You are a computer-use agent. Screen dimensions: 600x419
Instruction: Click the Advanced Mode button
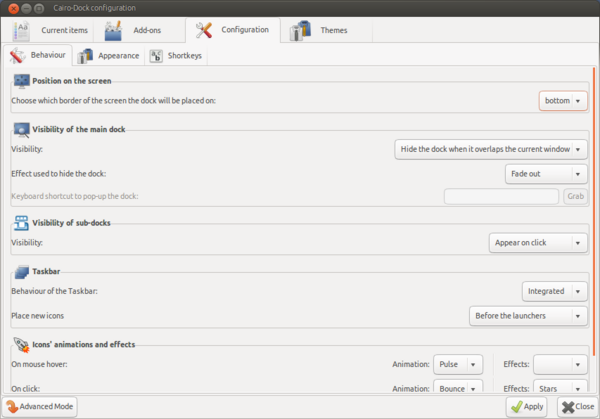[40, 406]
